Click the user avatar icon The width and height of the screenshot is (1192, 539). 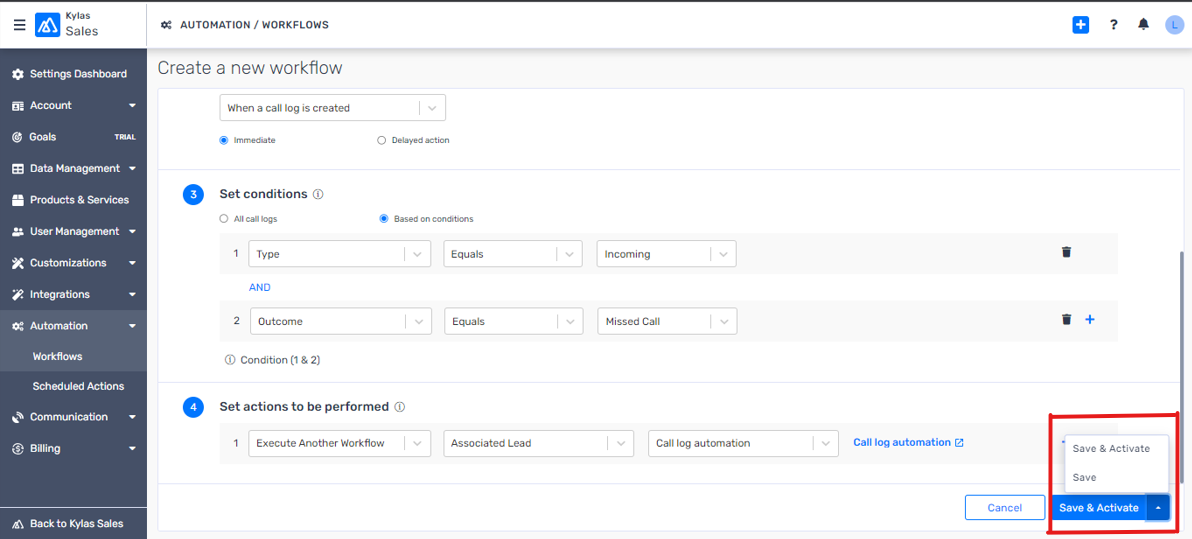coord(1174,25)
